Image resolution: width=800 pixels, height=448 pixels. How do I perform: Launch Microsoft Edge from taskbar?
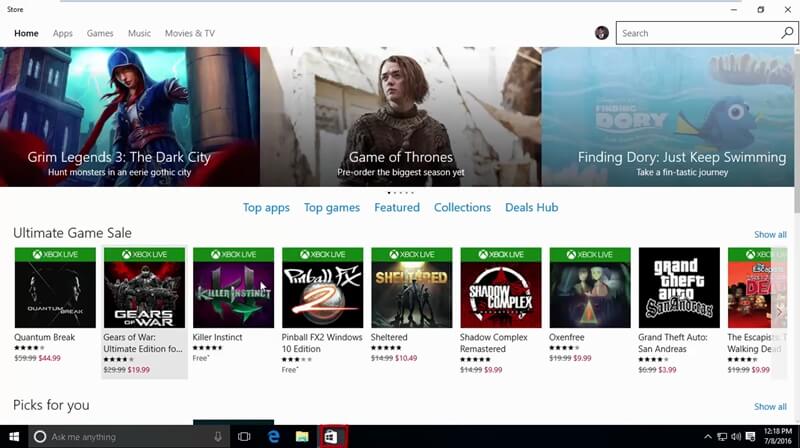point(273,437)
